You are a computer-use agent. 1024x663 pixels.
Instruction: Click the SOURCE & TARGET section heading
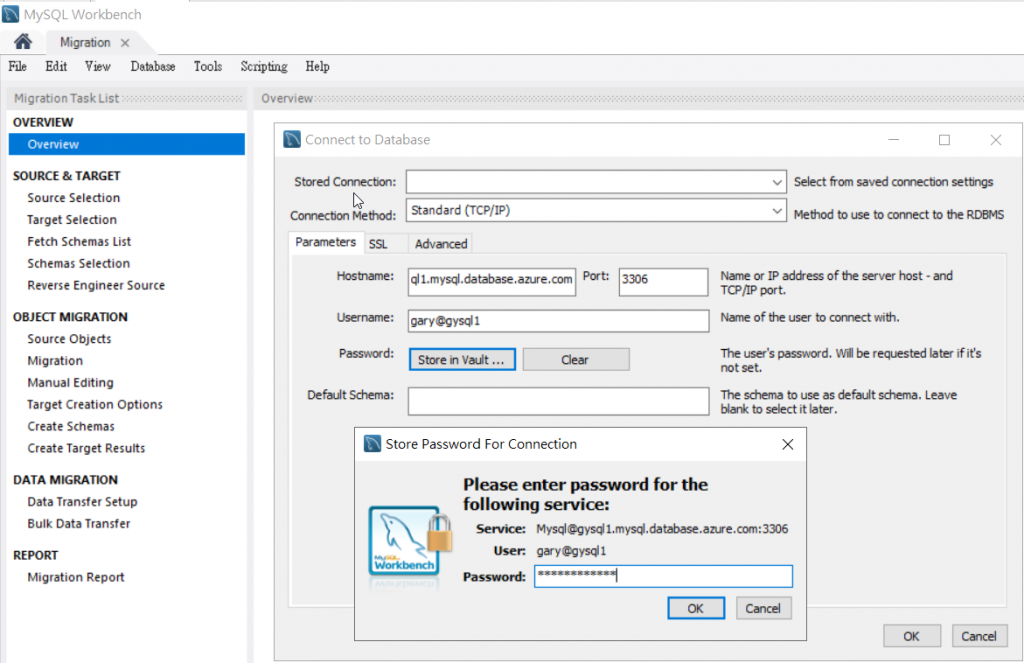click(x=67, y=176)
